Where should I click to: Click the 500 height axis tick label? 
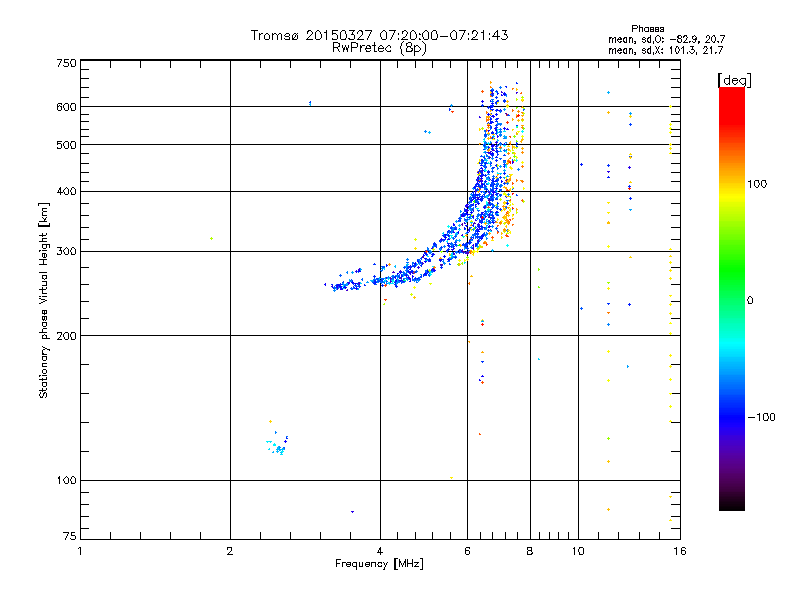point(66,145)
